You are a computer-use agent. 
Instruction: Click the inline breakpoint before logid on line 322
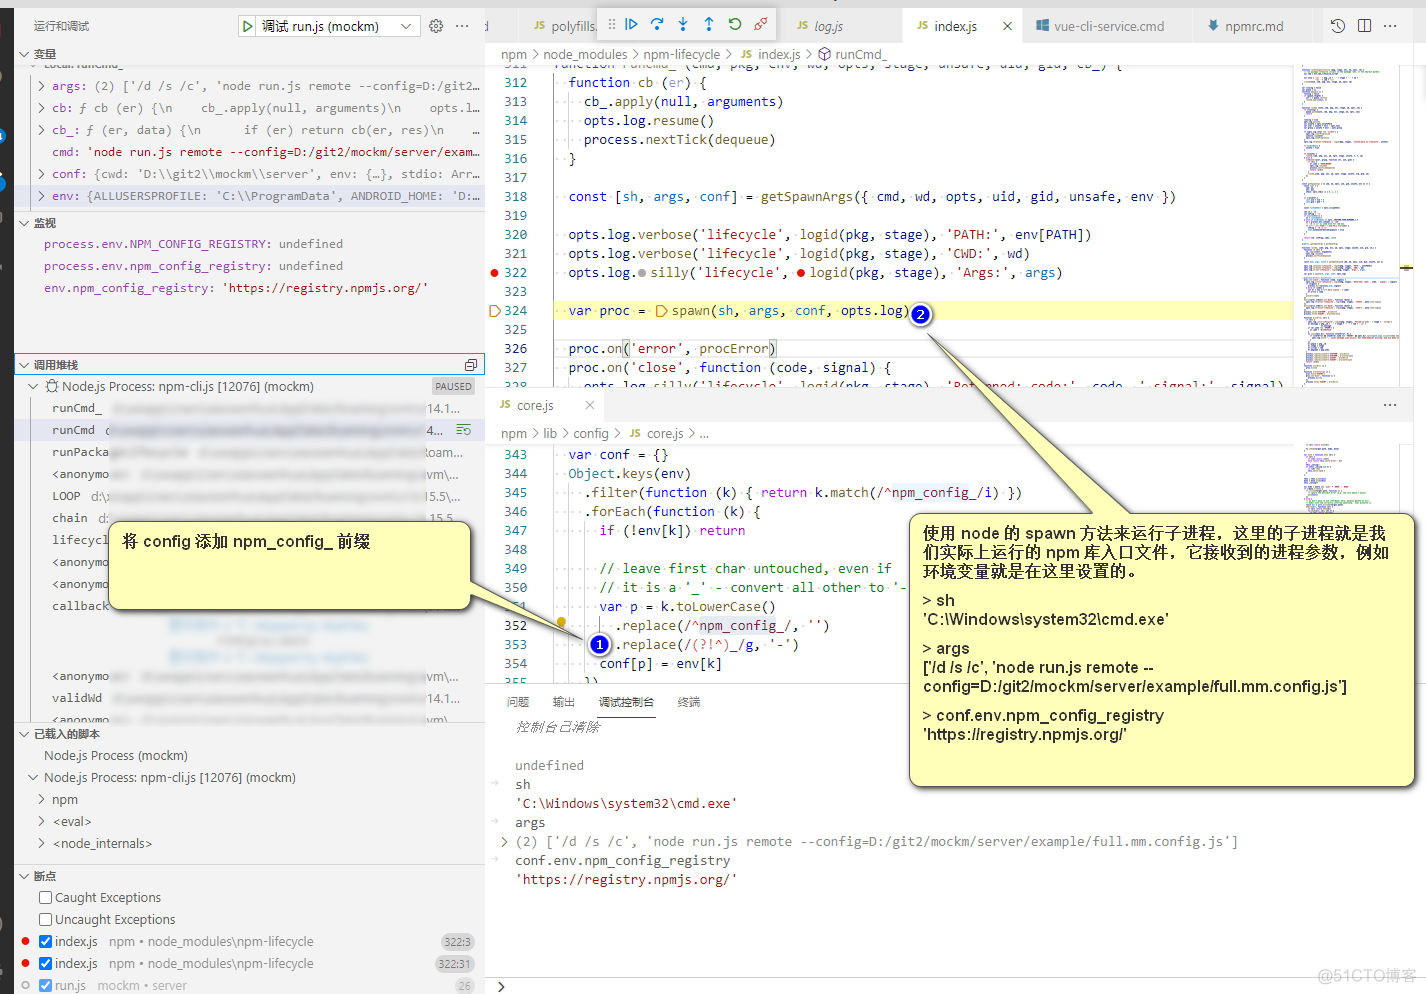[801, 273]
